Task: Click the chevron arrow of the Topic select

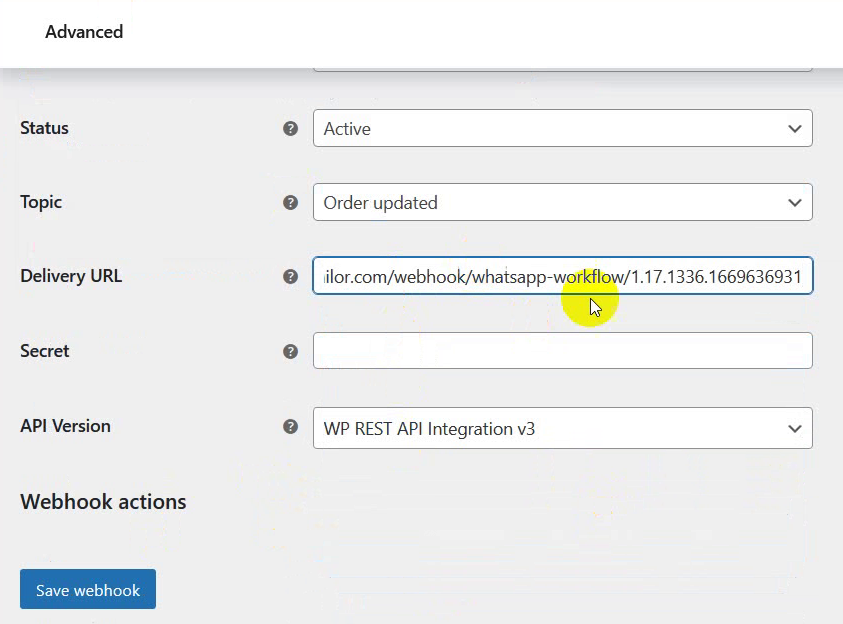Action: tap(795, 203)
